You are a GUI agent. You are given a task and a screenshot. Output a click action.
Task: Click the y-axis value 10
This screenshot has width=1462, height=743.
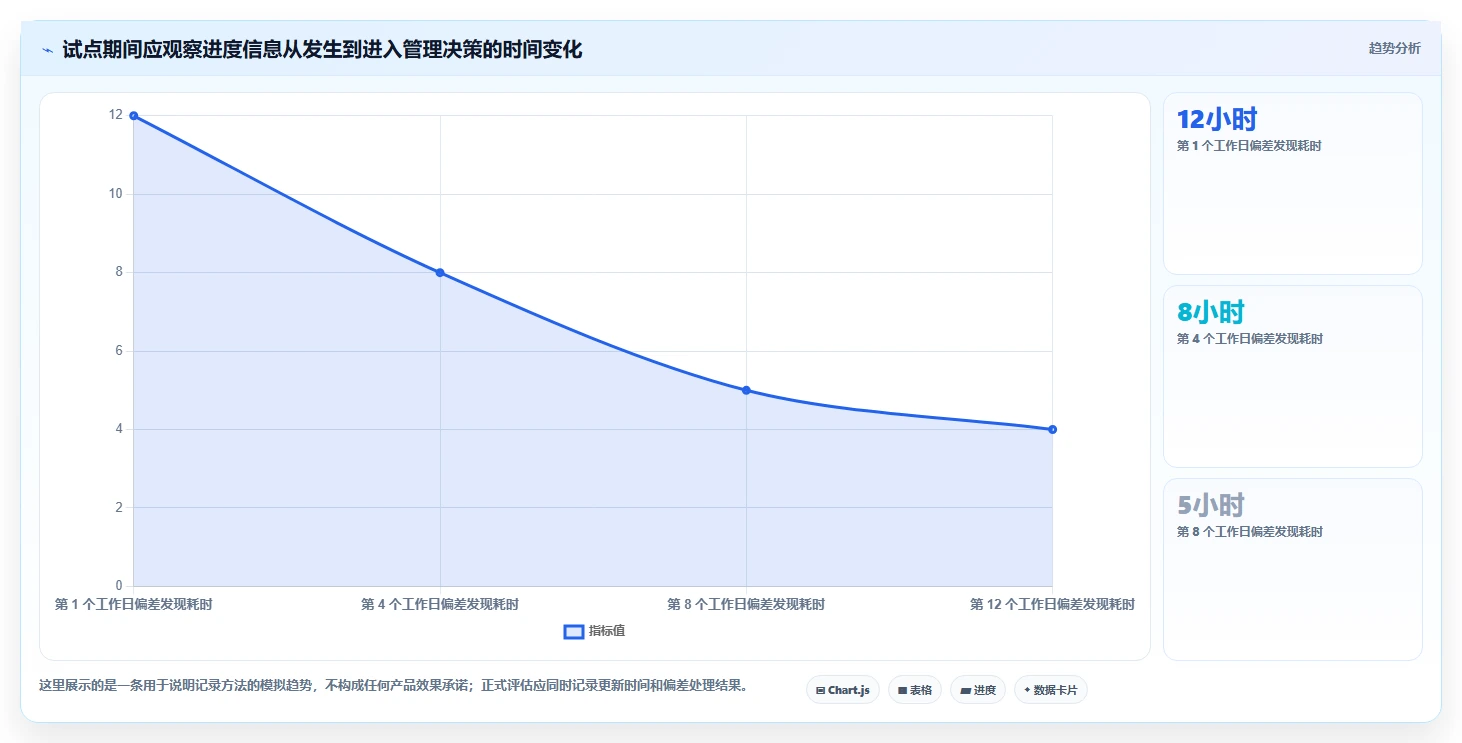(x=116, y=194)
